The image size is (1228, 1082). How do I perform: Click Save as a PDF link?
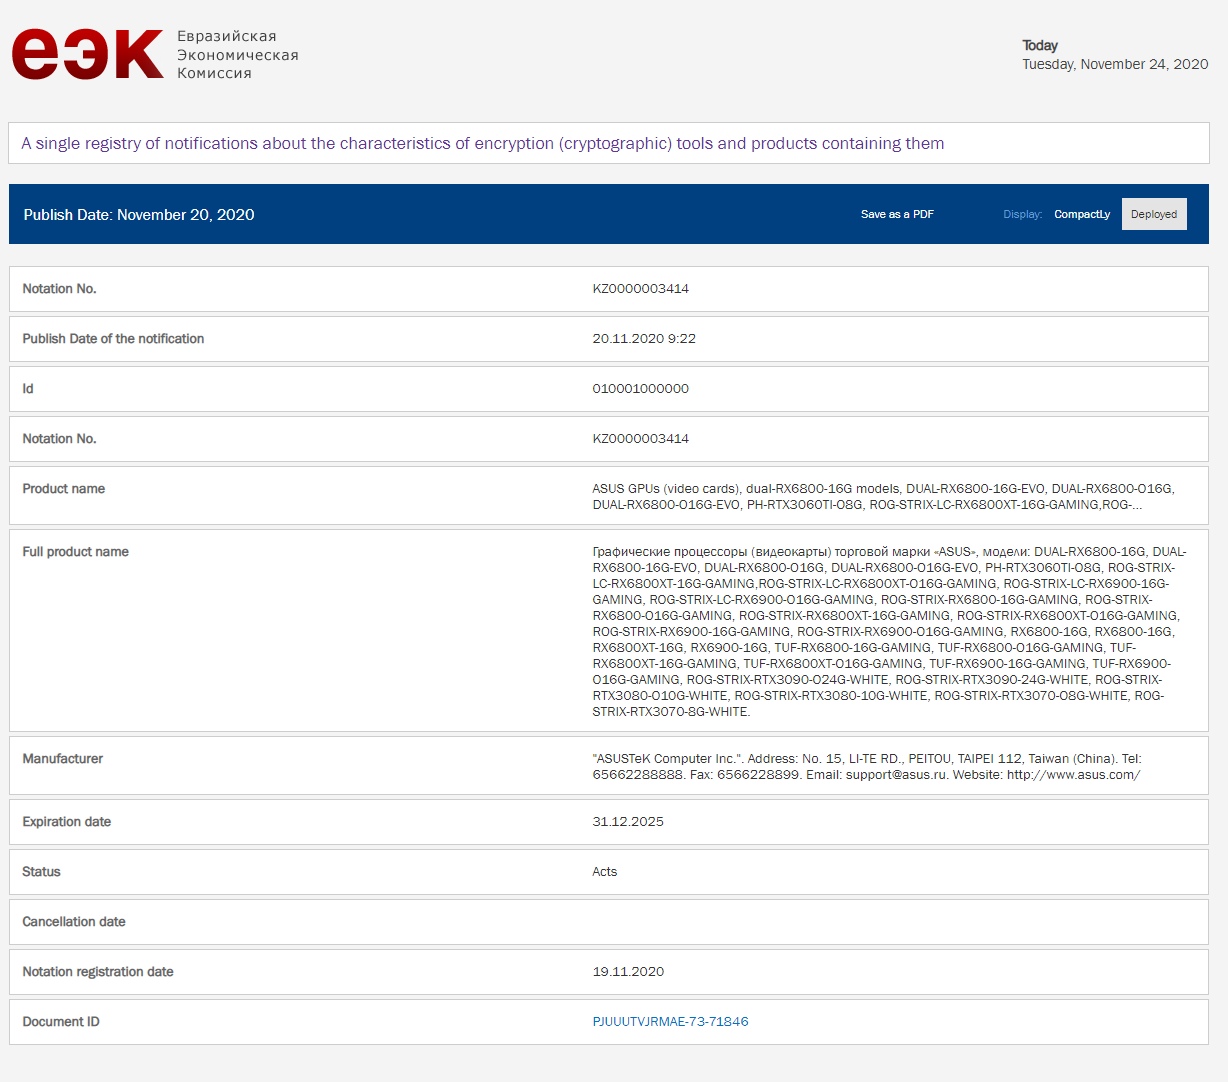click(897, 214)
